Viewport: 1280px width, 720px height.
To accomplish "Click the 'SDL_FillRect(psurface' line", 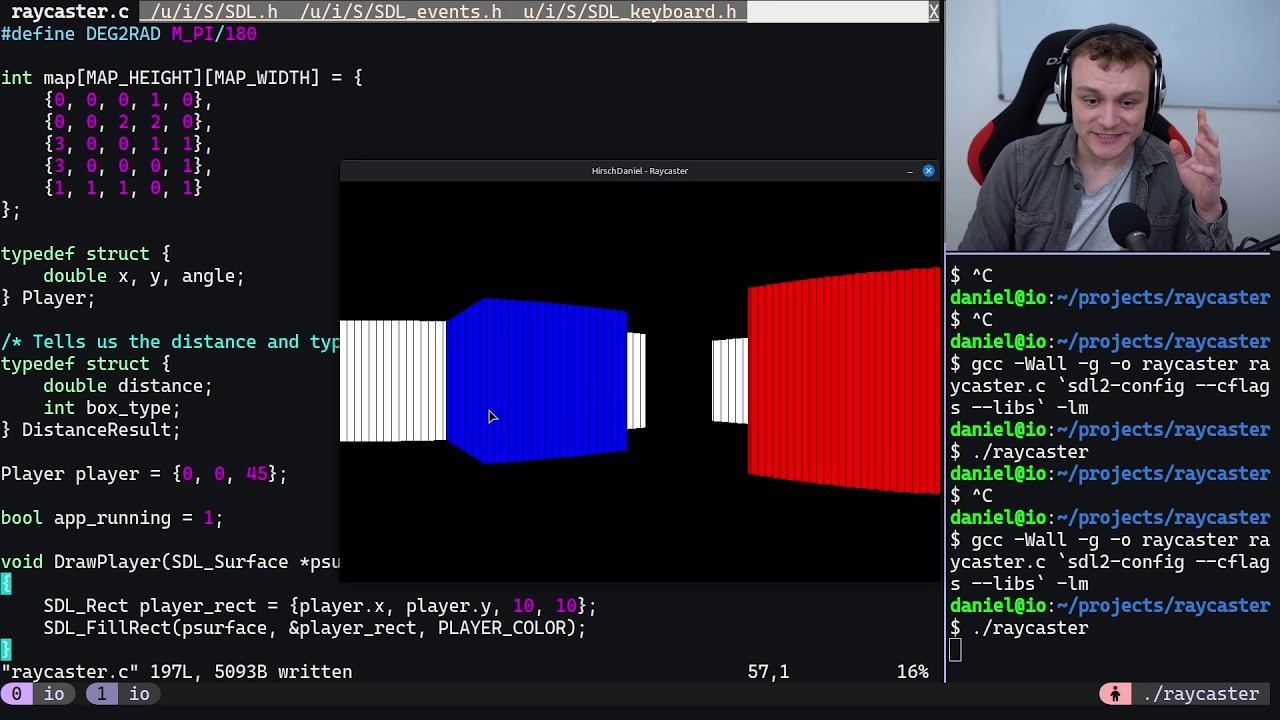I will click(315, 628).
